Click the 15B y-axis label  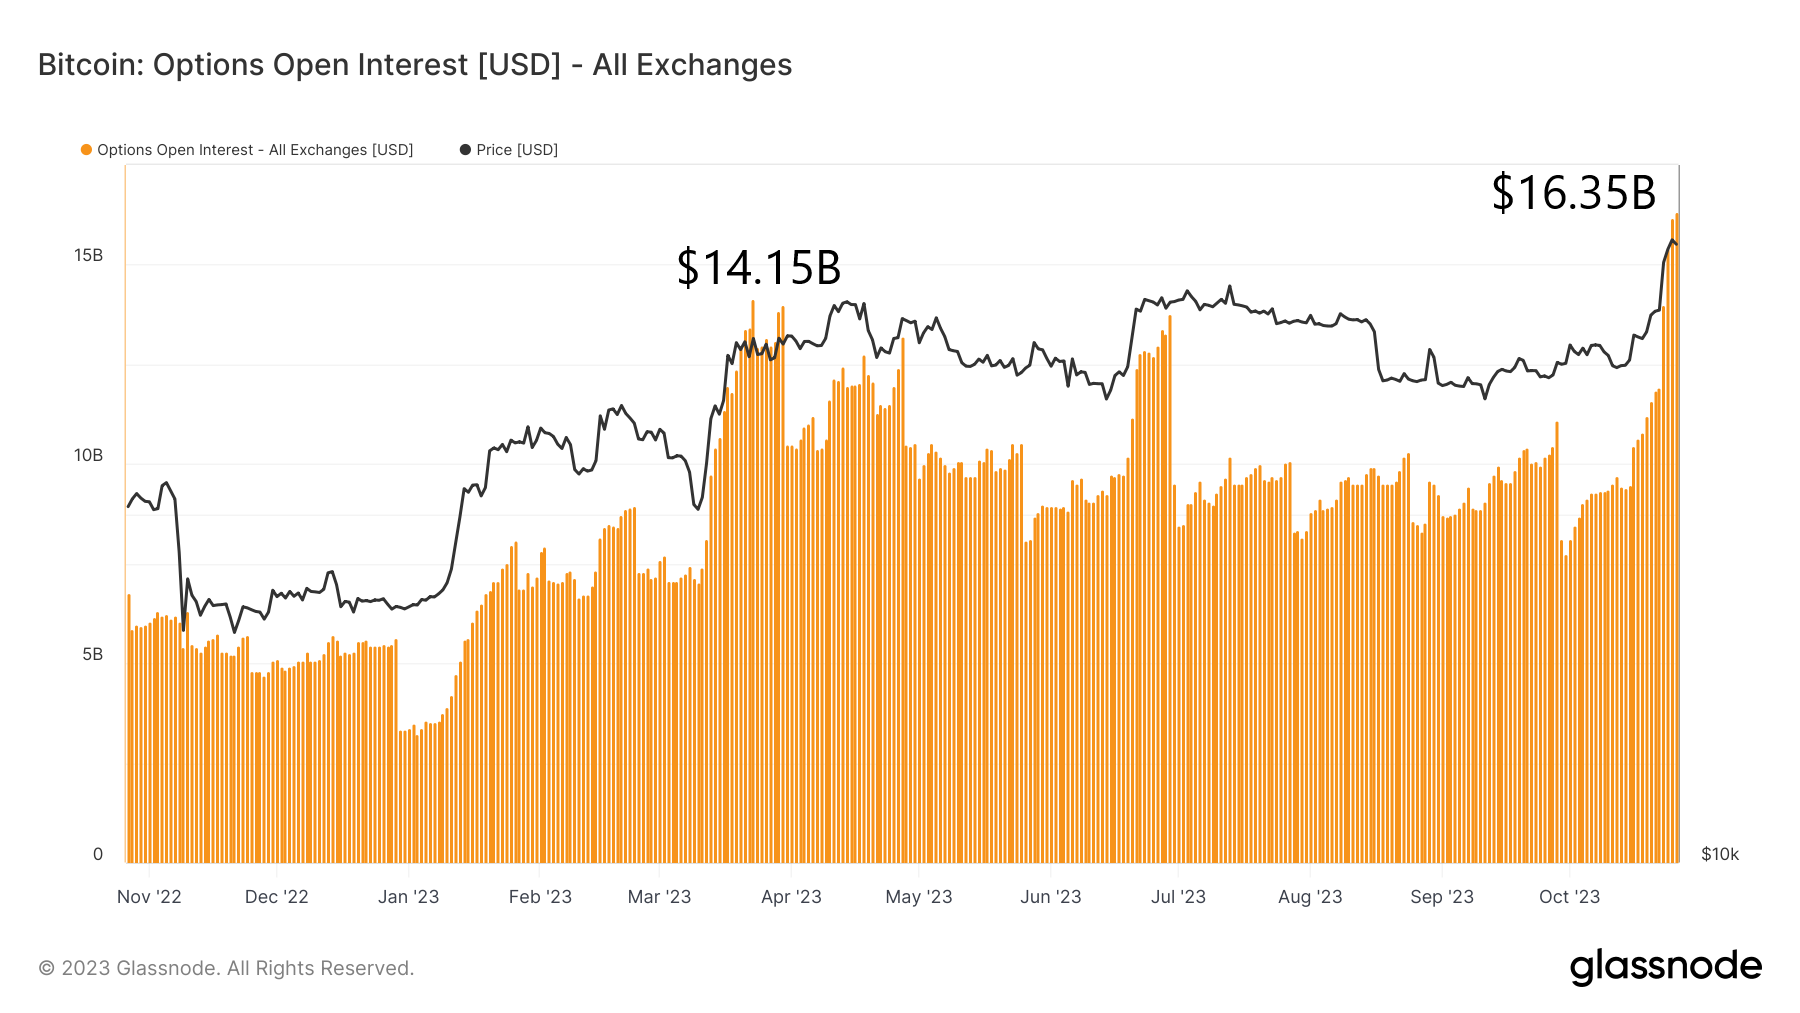(x=88, y=256)
